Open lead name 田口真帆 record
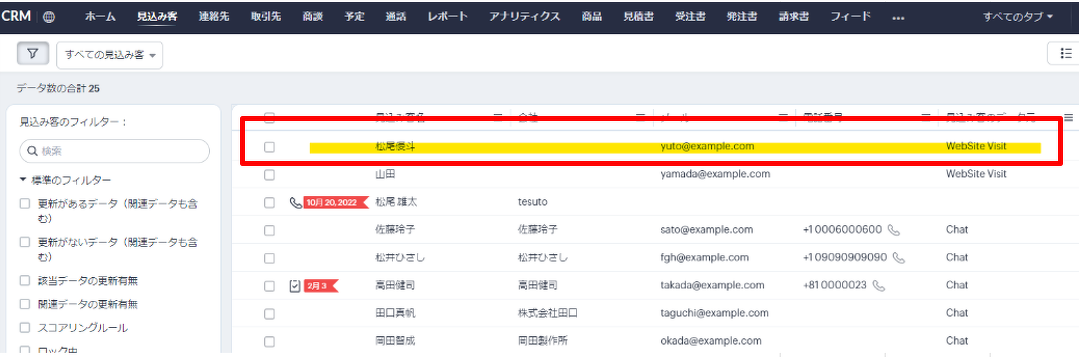1079x360 pixels. click(x=395, y=313)
